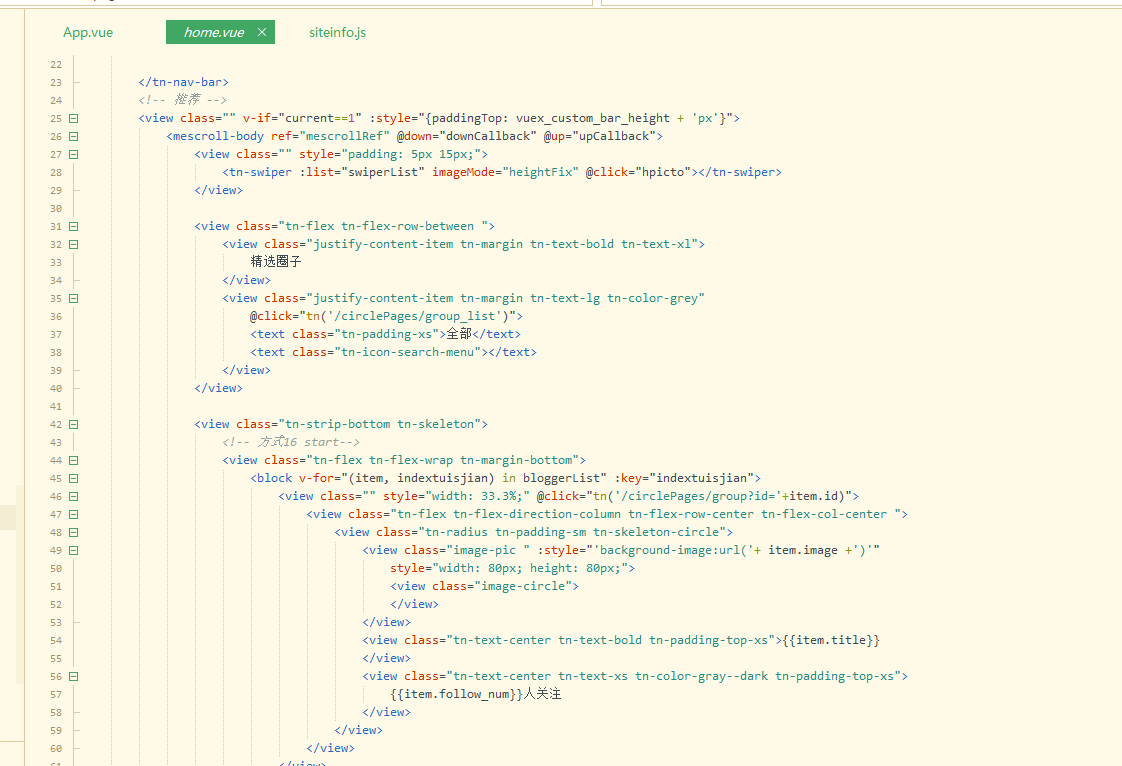Toggle the fold marker on line 35
This screenshot has height=766, width=1122.
(74, 298)
